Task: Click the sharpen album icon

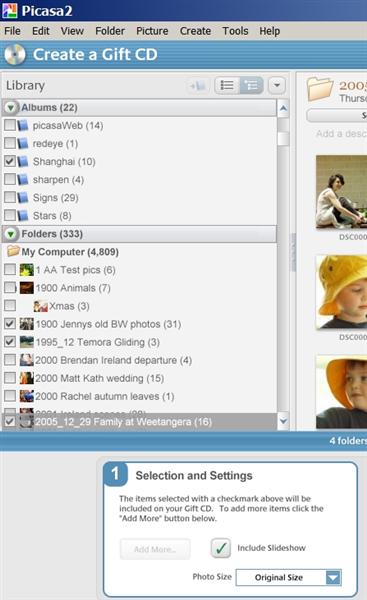Action: tap(23, 179)
